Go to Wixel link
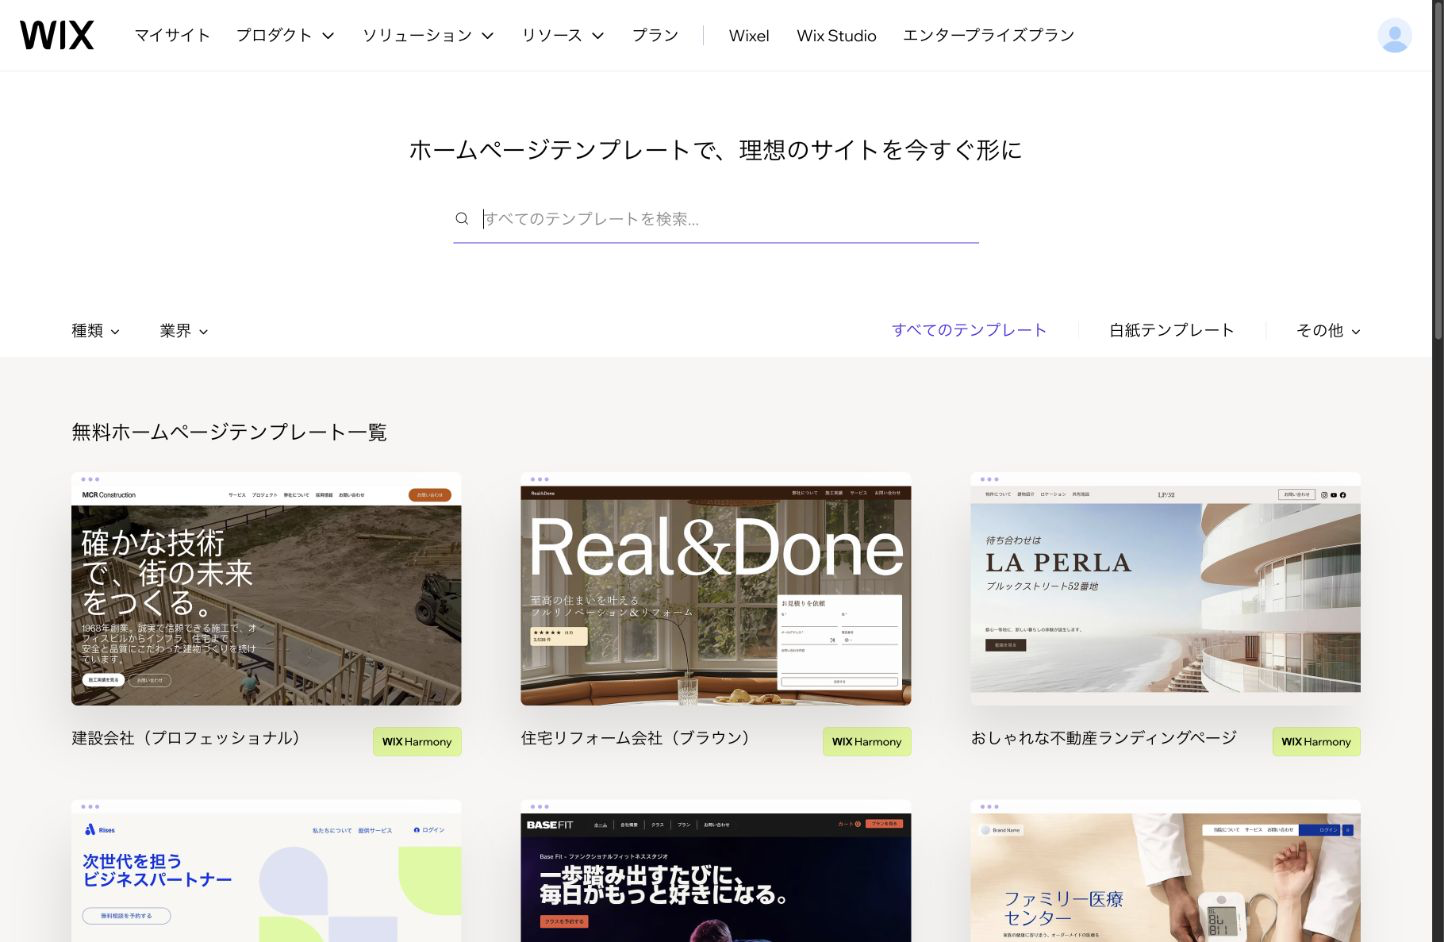 [x=749, y=35]
